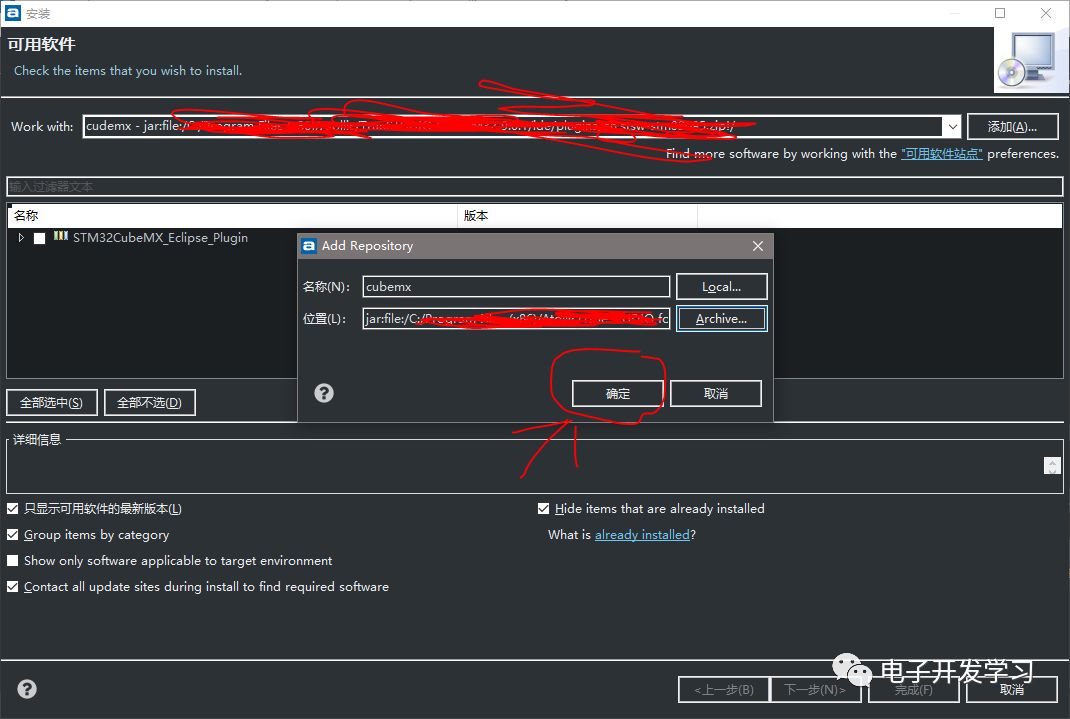Close the install window

tap(1045, 13)
